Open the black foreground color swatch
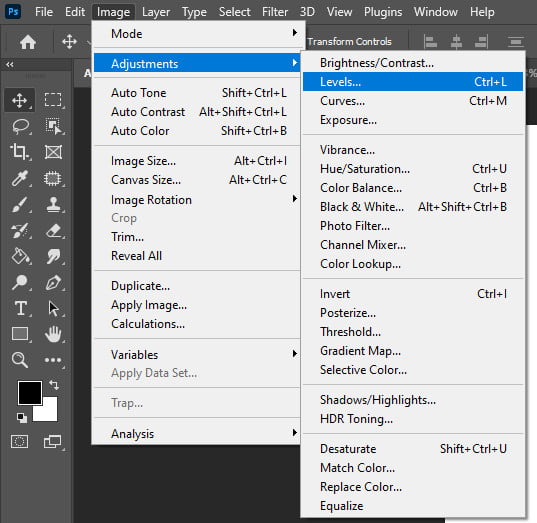Image resolution: width=537 pixels, height=523 pixels. (30, 392)
